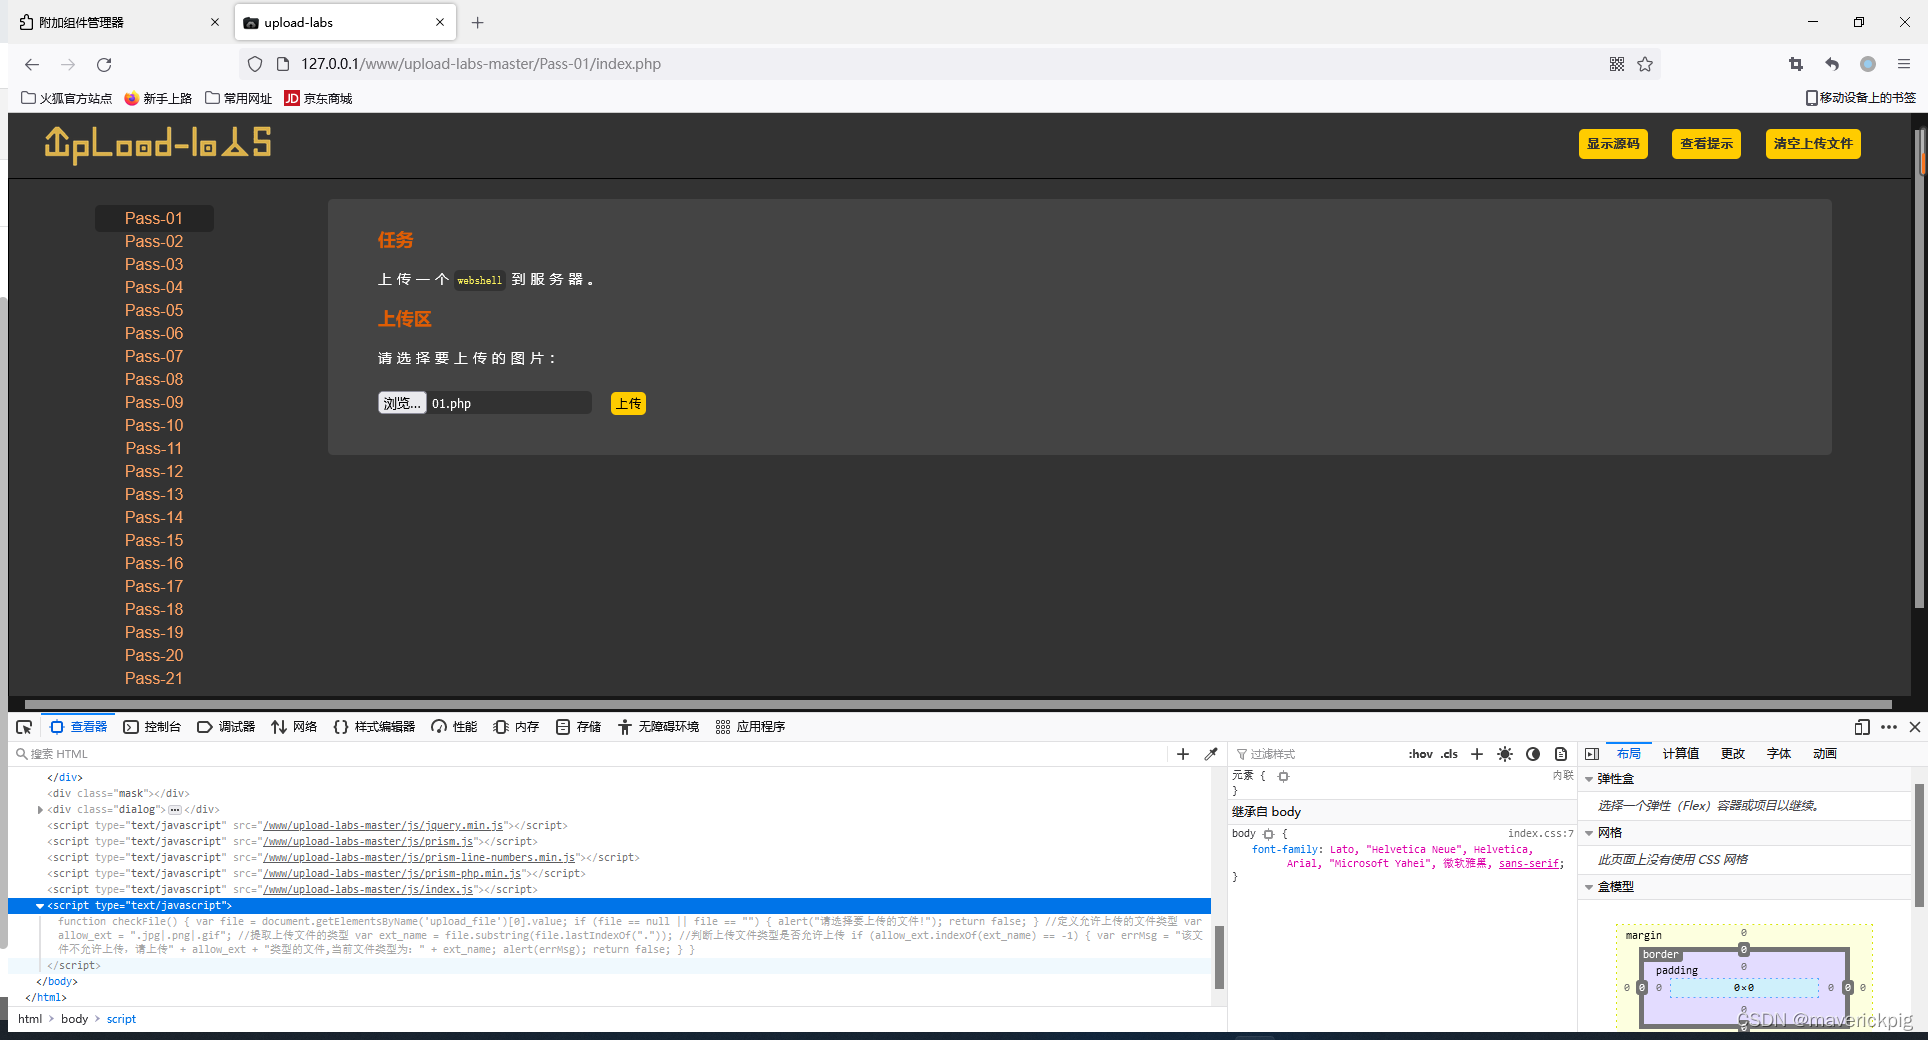Switch to the 网络 tab
Screen dimensions: 1928x1040
tap(294, 727)
